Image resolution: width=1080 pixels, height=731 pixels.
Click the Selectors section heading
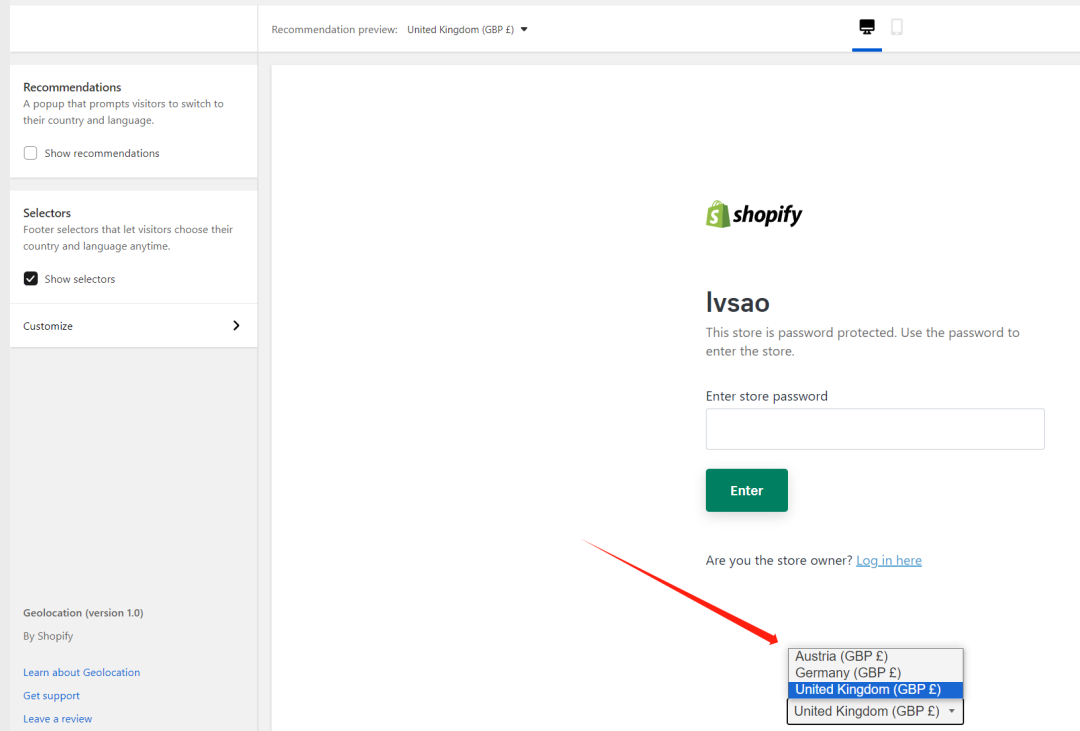[x=47, y=213]
